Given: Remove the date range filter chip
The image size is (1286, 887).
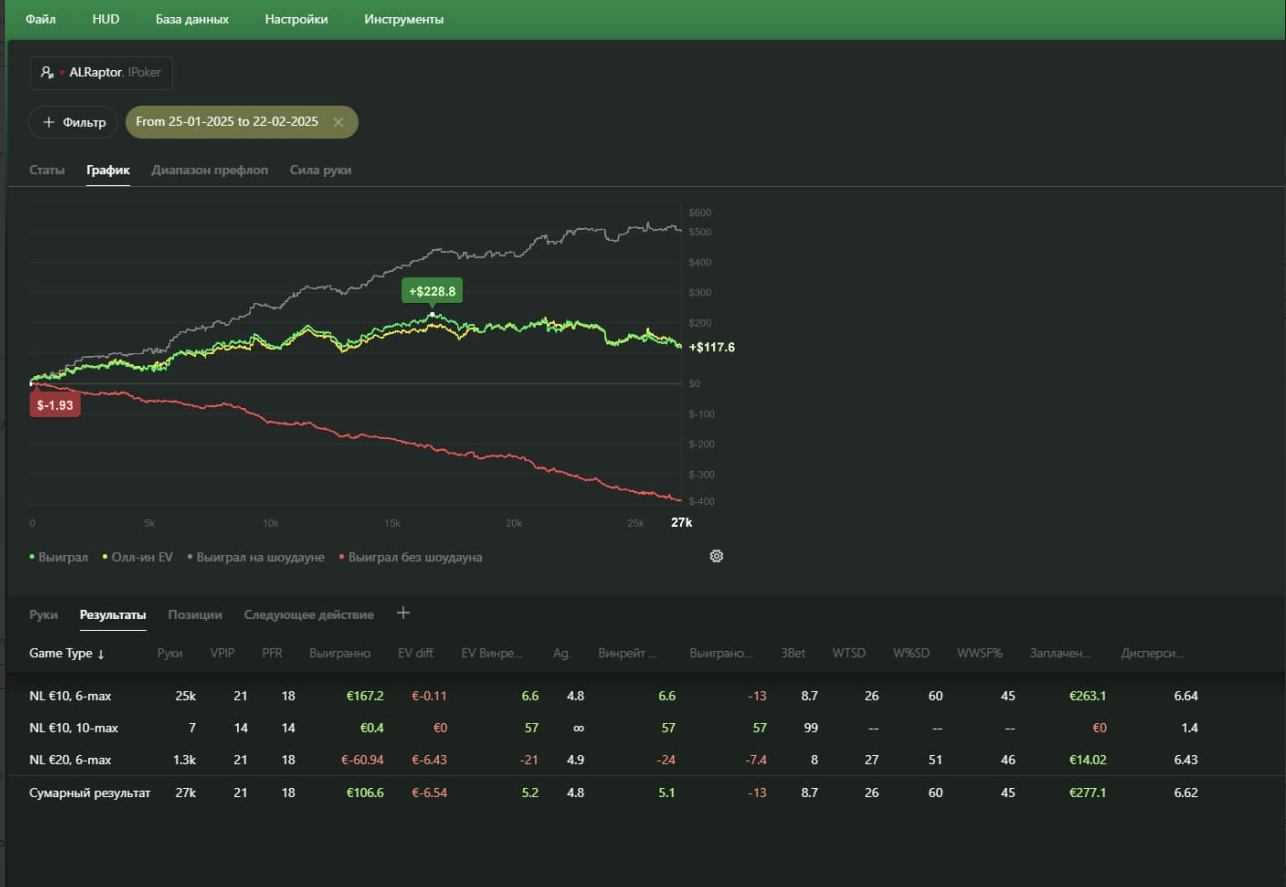Looking at the screenshot, I should [338, 122].
